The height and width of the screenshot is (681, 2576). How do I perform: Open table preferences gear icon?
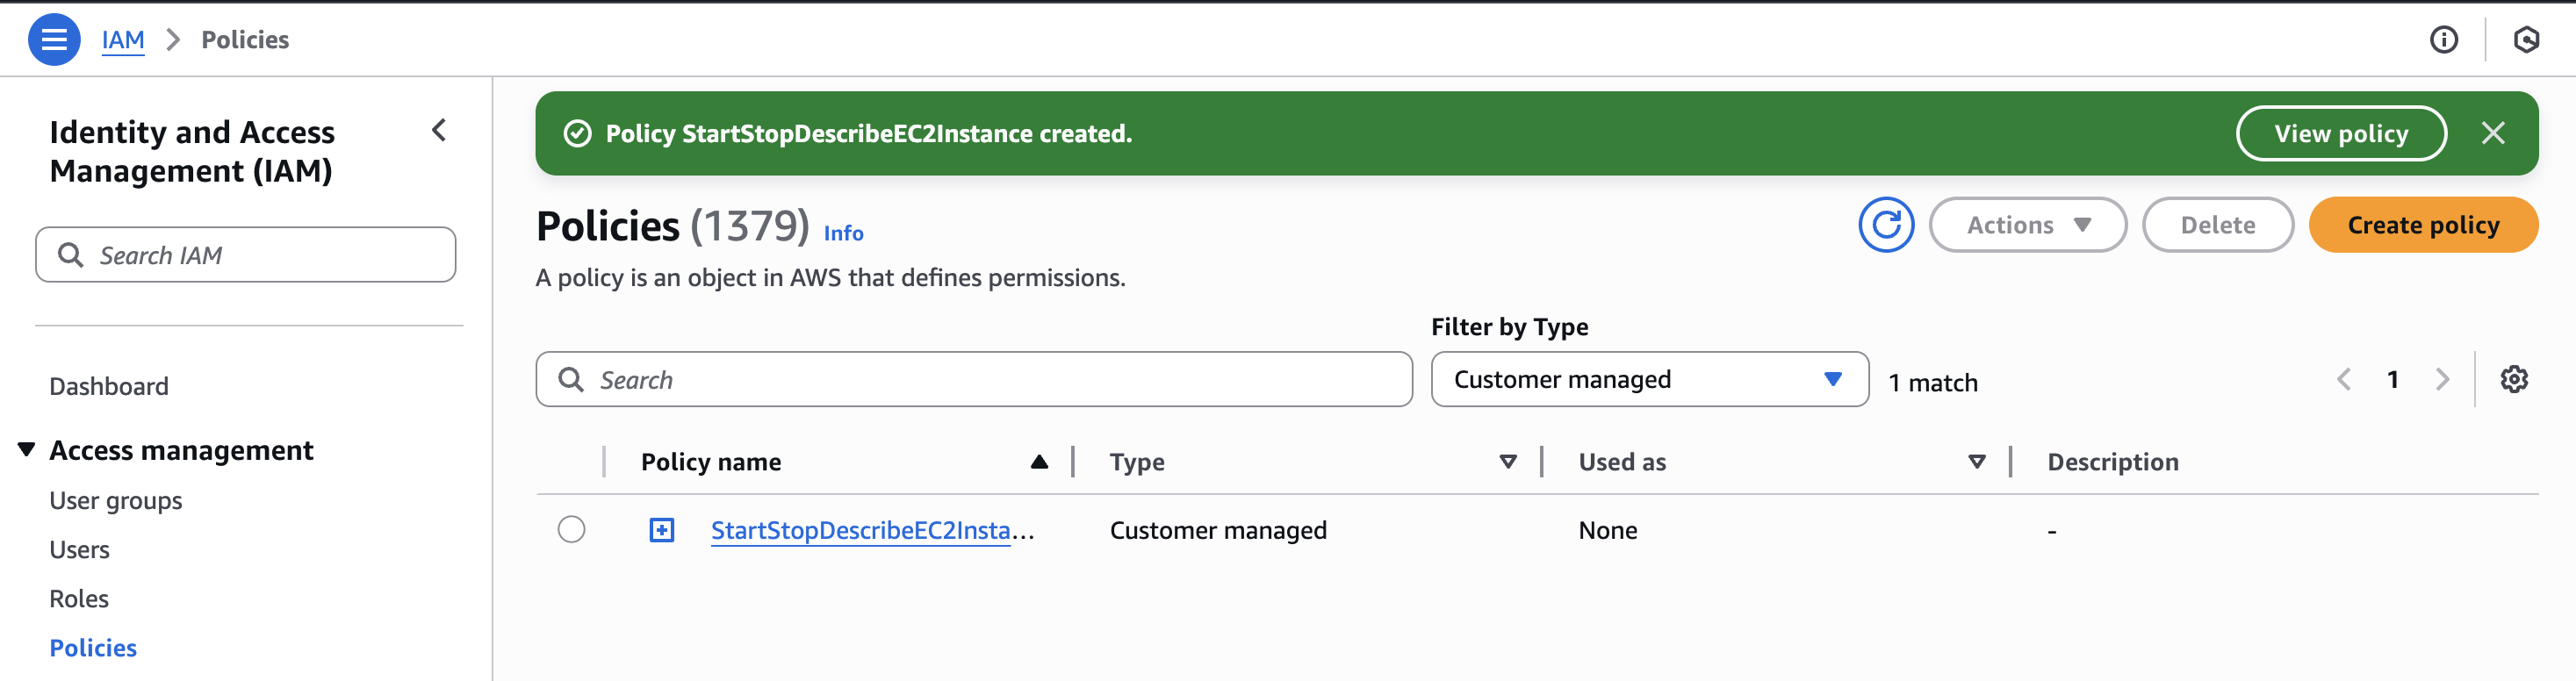click(x=2513, y=380)
